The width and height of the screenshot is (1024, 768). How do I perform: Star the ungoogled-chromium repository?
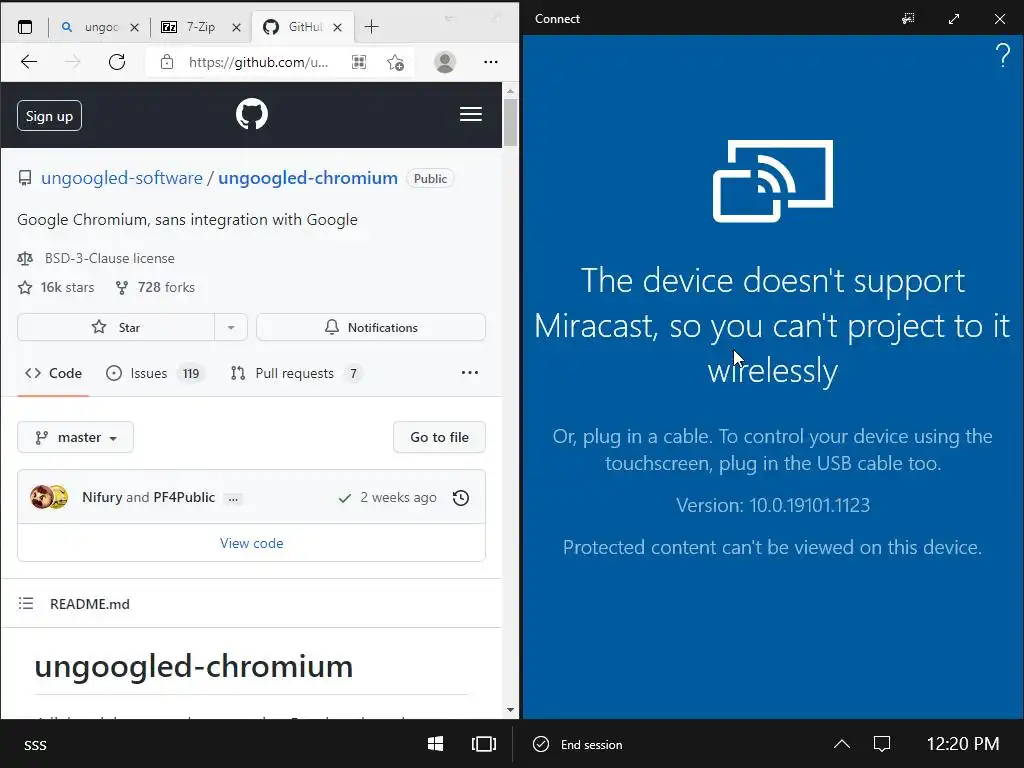(x=116, y=327)
